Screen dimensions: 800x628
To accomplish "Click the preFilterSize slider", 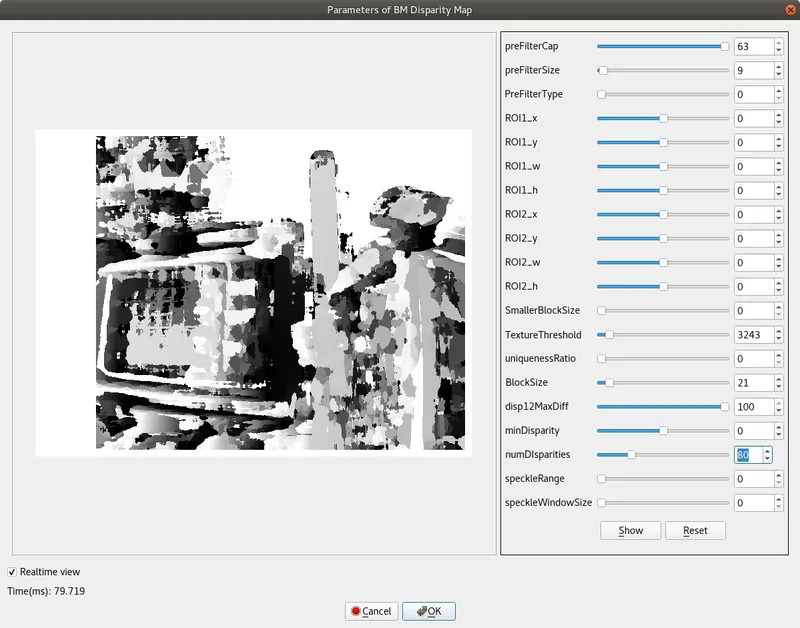I will [663, 70].
